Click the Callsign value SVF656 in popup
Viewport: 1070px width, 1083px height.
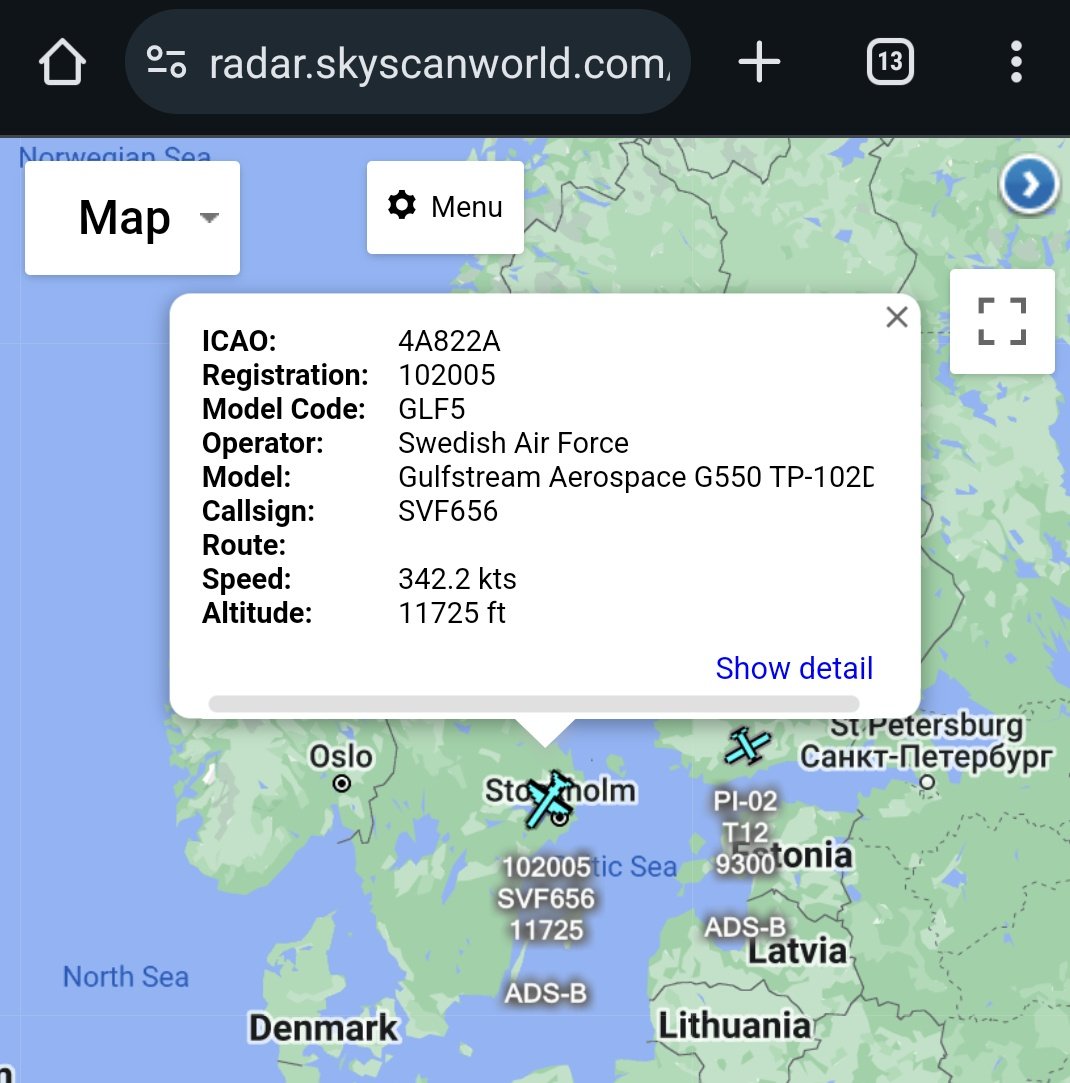tap(448, 511)
